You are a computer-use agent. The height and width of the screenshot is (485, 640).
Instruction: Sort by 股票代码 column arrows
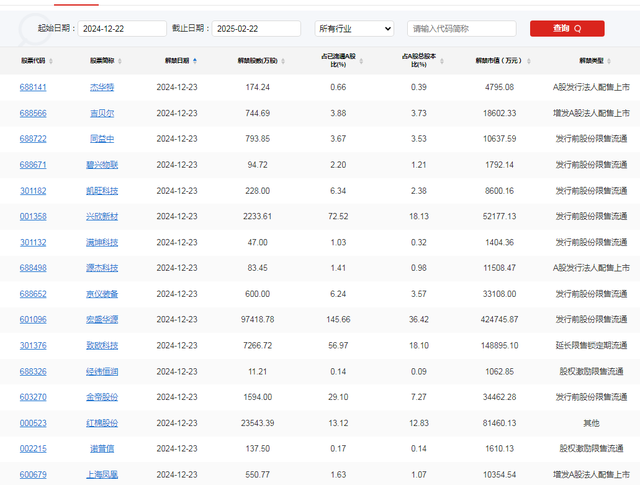tap(51, 61)
